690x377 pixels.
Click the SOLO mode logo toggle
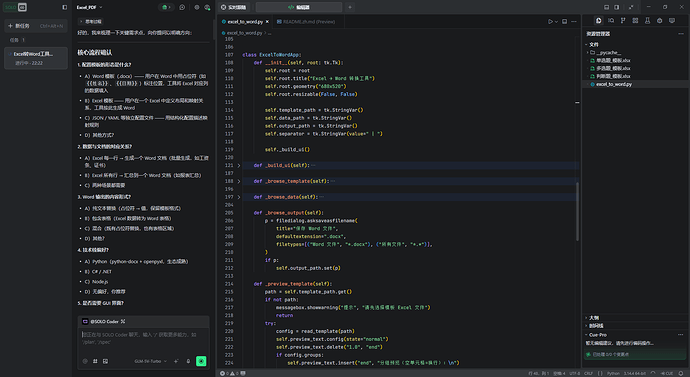[15, 7]
